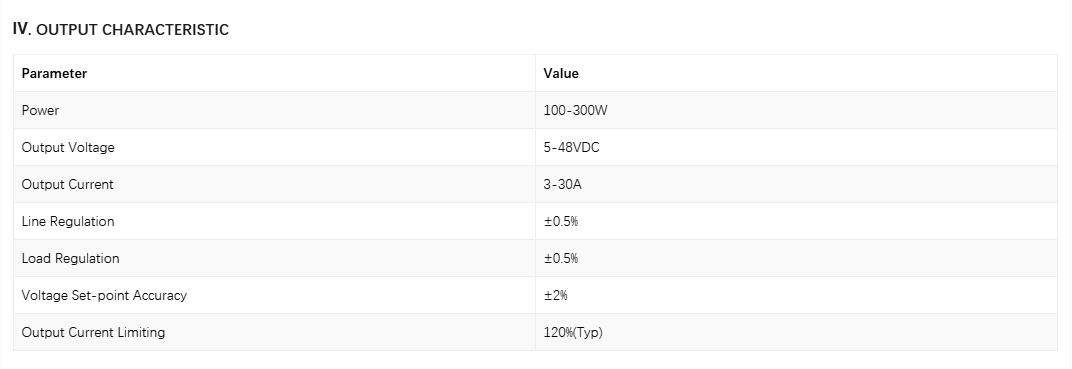This screenshot has height=369, width=1072.
Task: Click the Power parameter cell
Action: [x=274, y=110]
